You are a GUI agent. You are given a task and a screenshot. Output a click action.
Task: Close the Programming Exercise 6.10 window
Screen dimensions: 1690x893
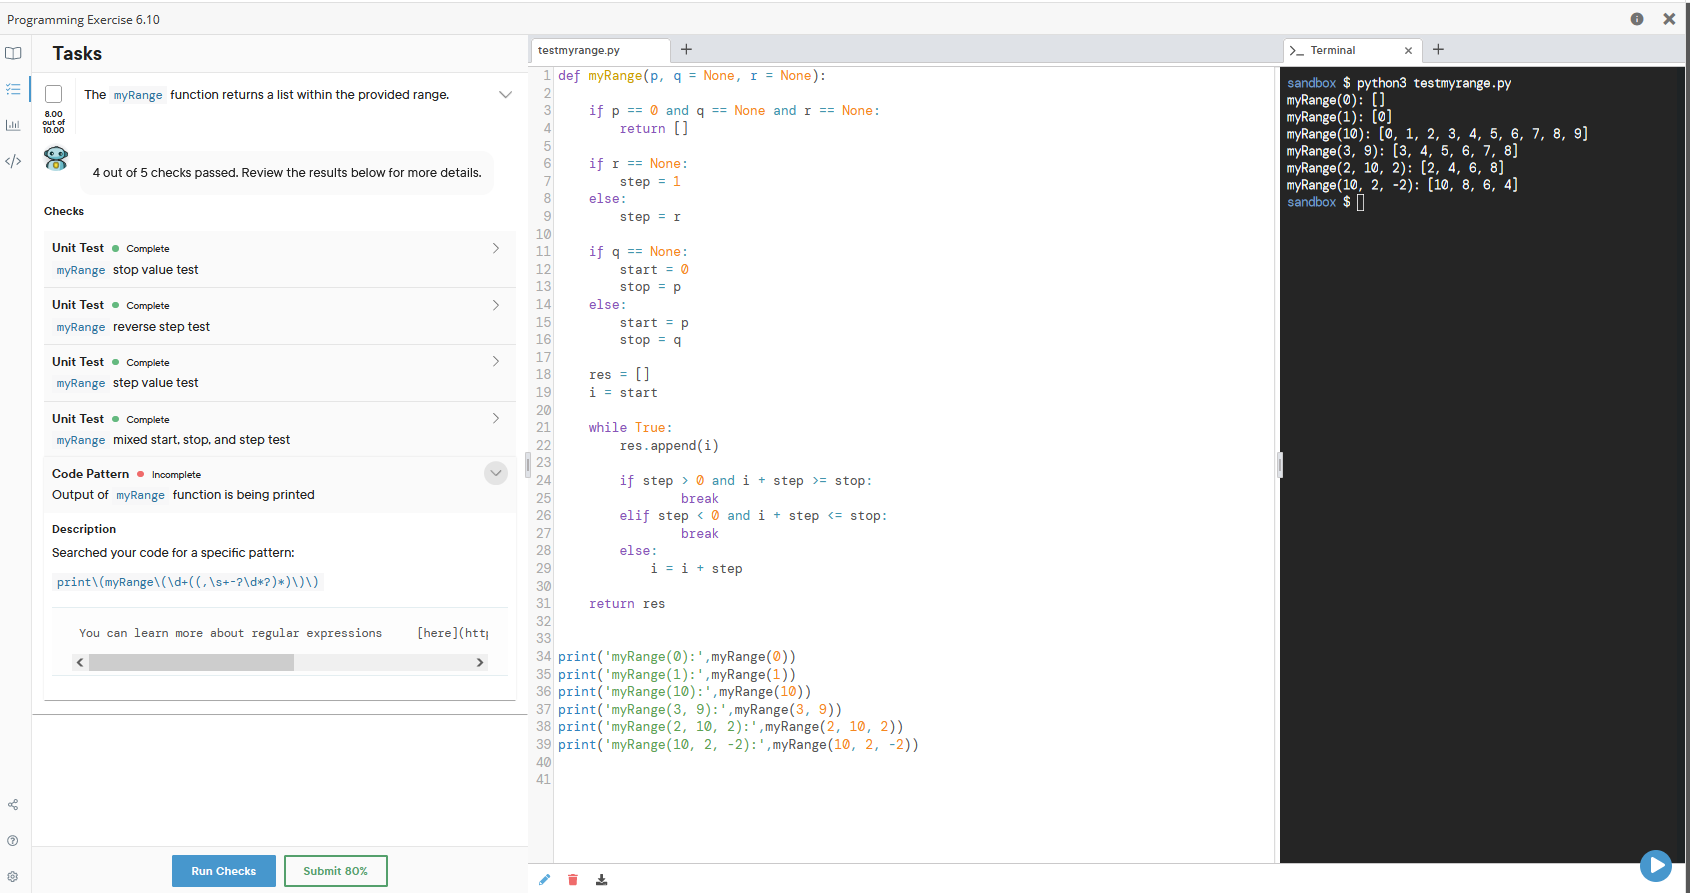pyautogui.click(x=1669, y=19)
